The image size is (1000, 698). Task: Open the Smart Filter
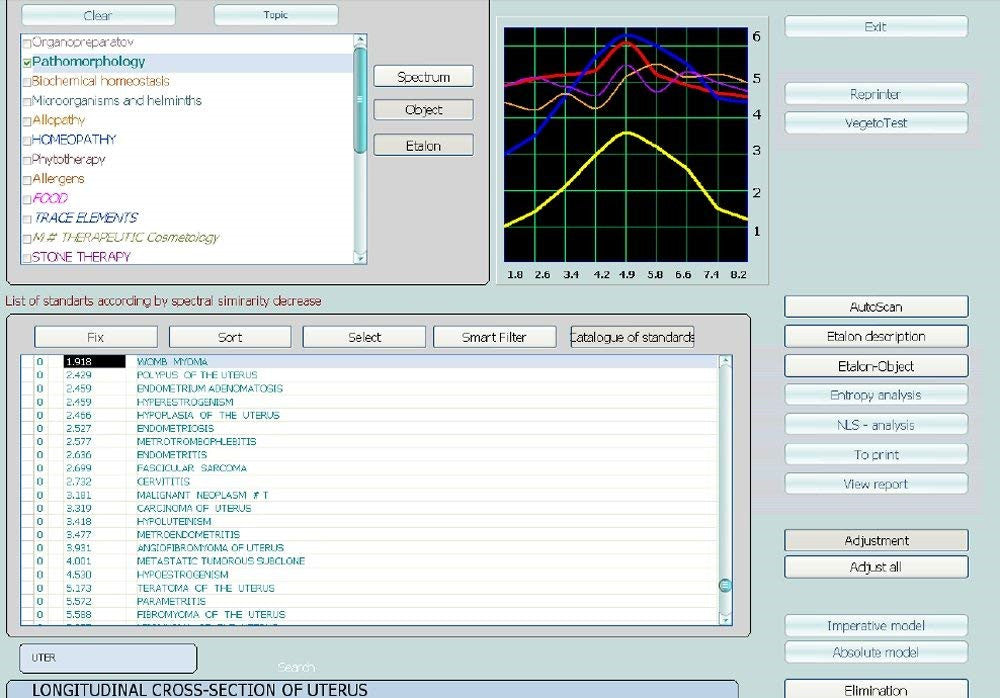pyautogui.click(x=494, y=337)
